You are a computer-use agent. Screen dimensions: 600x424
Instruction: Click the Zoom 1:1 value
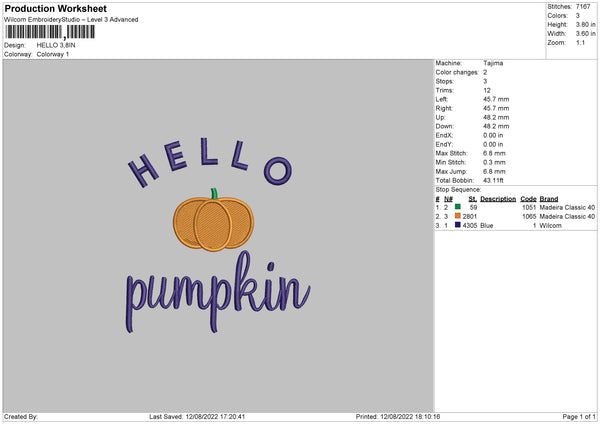click(581, 42)
